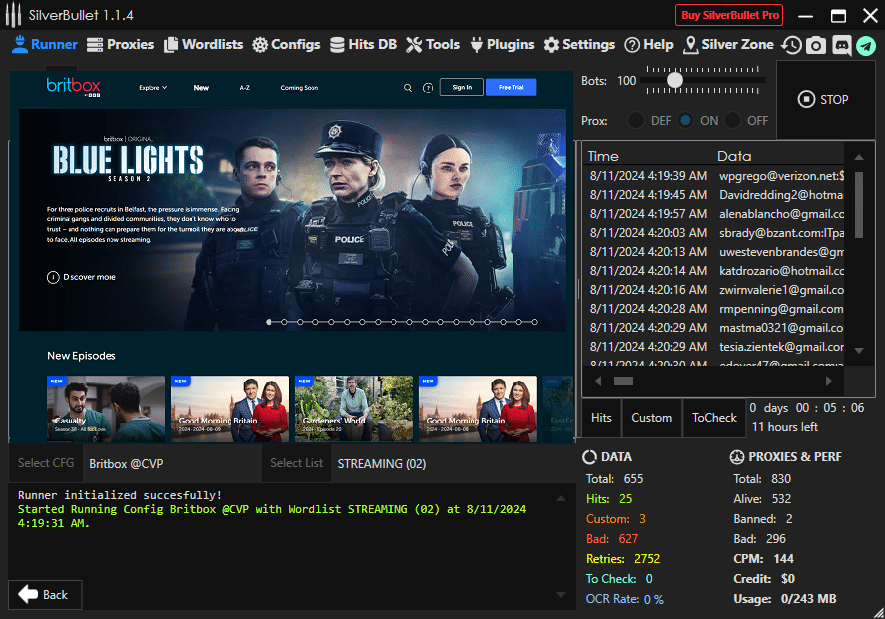Screen dimensions: 885x619
Task: Click data list scroll down arrow
Action: [x=859, y=351]
